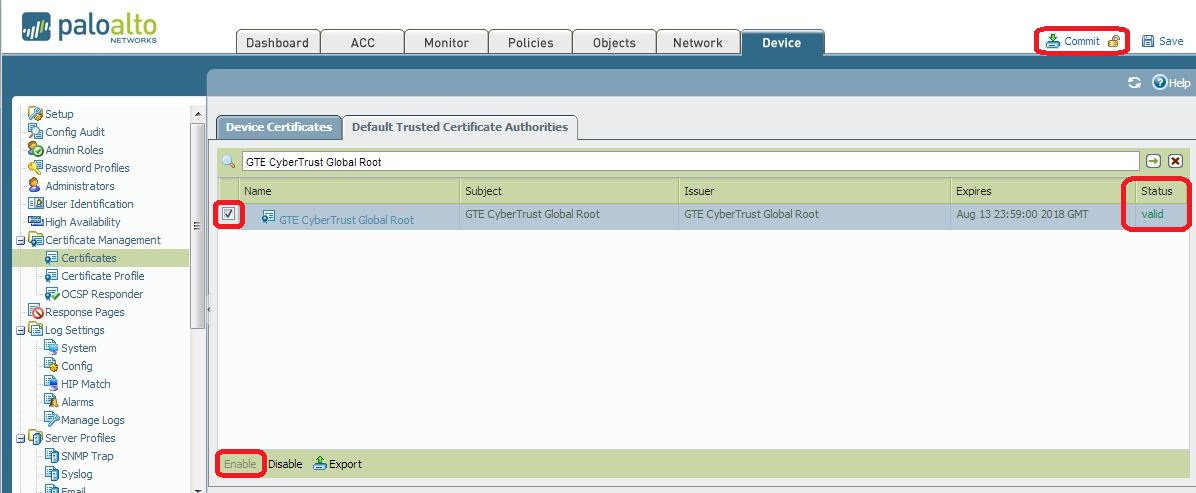Click the certificate search input field
The height and width of the screenshot is (493, 1196).
pyautogui.click(x=690, y=162)
